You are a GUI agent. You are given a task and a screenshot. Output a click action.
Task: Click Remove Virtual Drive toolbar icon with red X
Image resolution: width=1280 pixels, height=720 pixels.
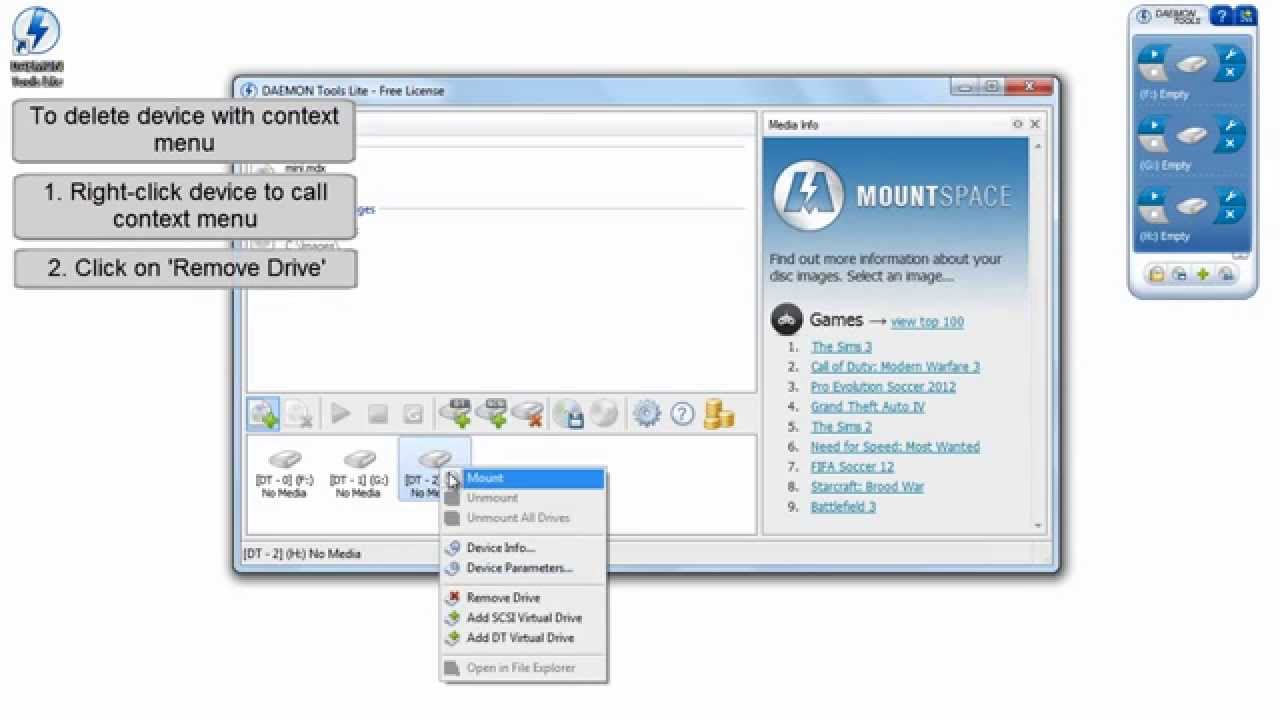[x=528, y=412]
